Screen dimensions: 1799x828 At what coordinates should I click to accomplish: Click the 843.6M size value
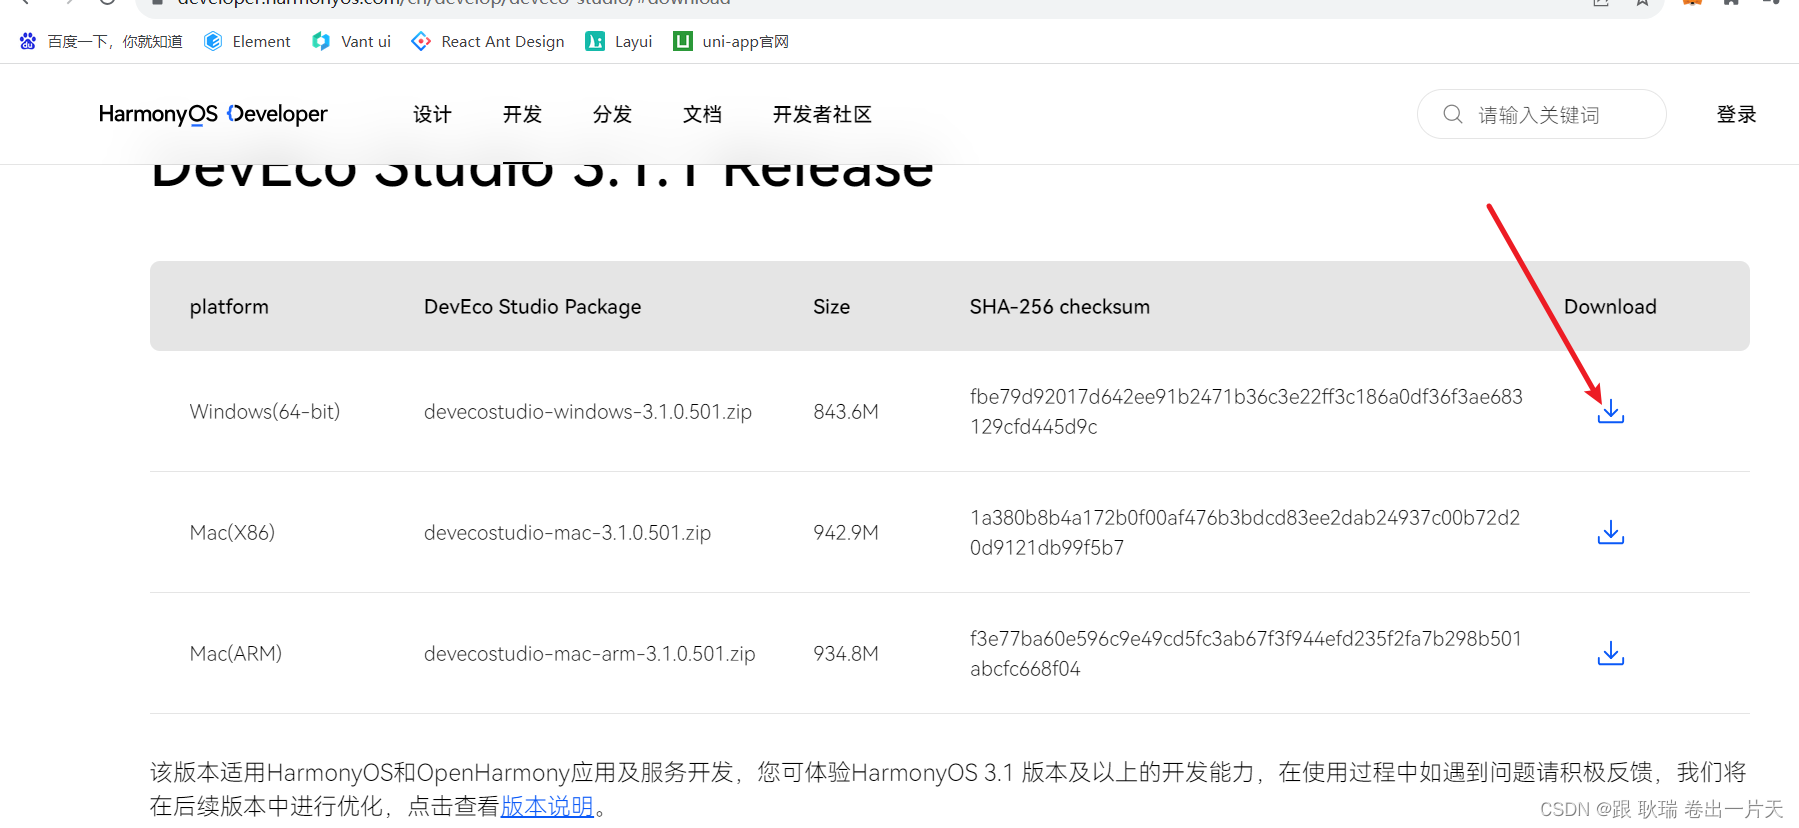tap(846, 411)
